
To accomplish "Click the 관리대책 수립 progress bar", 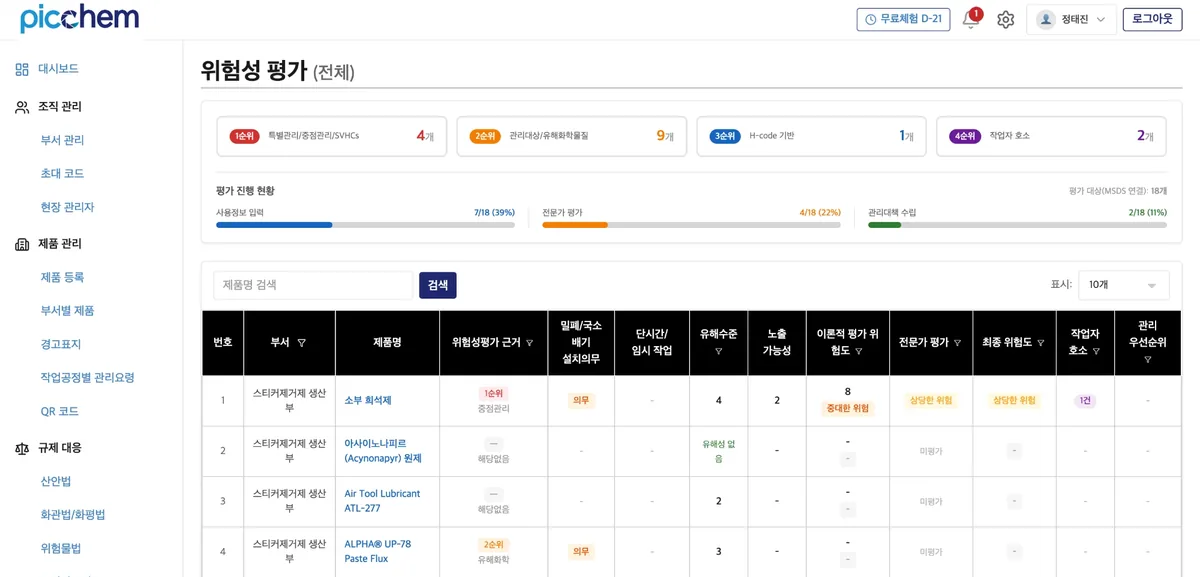I will point(1017,225).
